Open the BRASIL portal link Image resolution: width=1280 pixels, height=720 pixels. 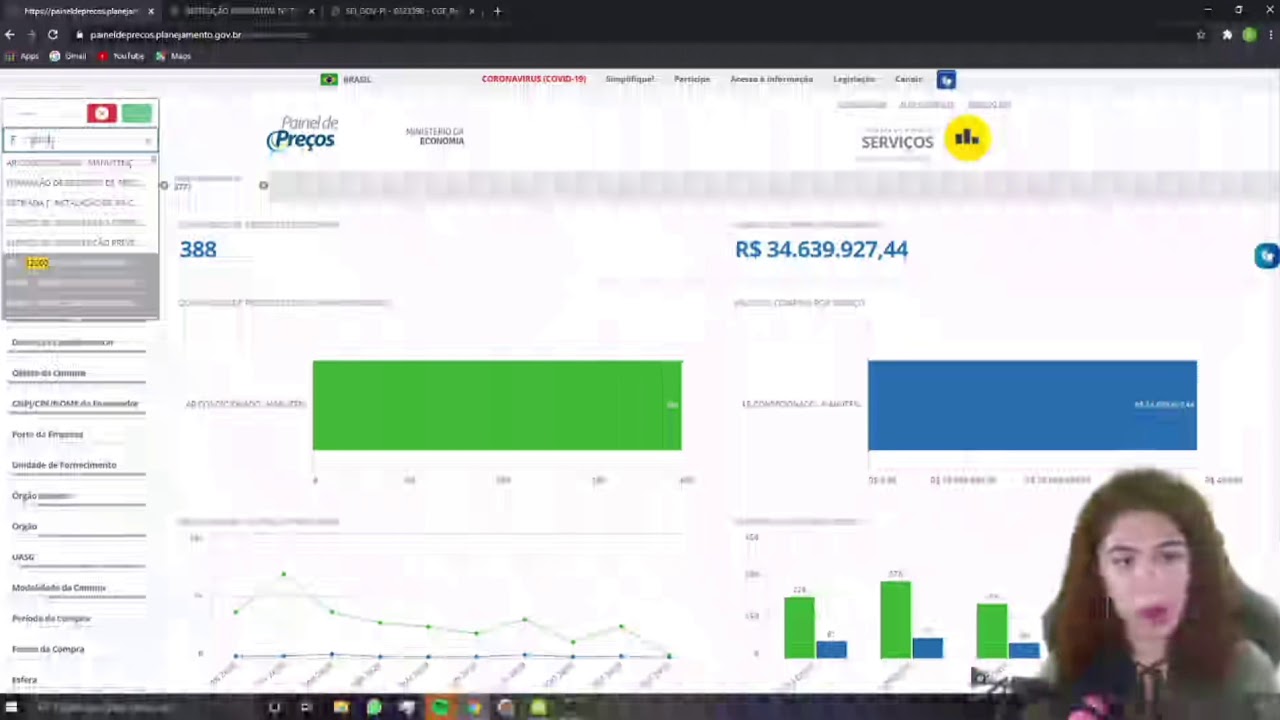pyautogui.click(x=357, y=79)
